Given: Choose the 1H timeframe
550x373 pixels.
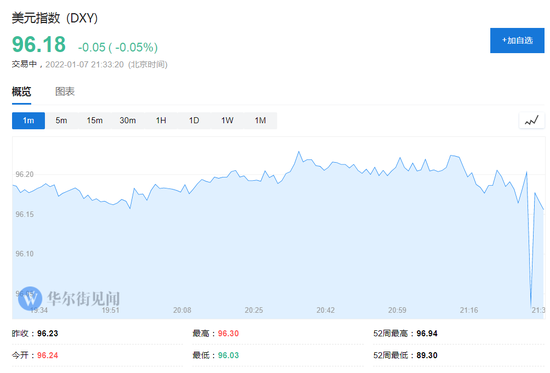Looking at the screenshot, I should point(161,121).
